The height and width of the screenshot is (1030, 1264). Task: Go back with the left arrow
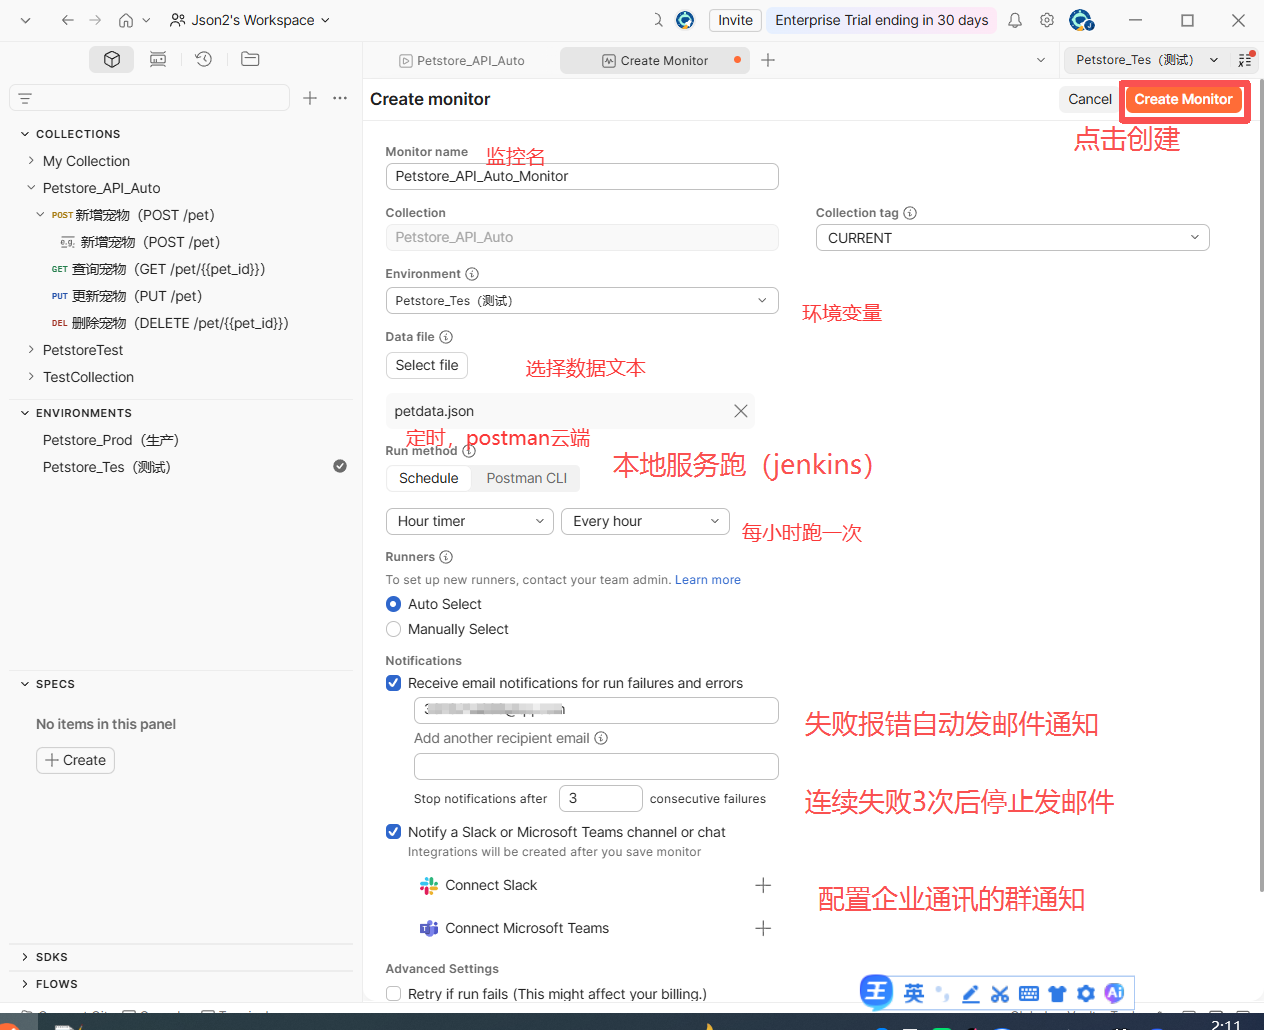coord(67,20)
